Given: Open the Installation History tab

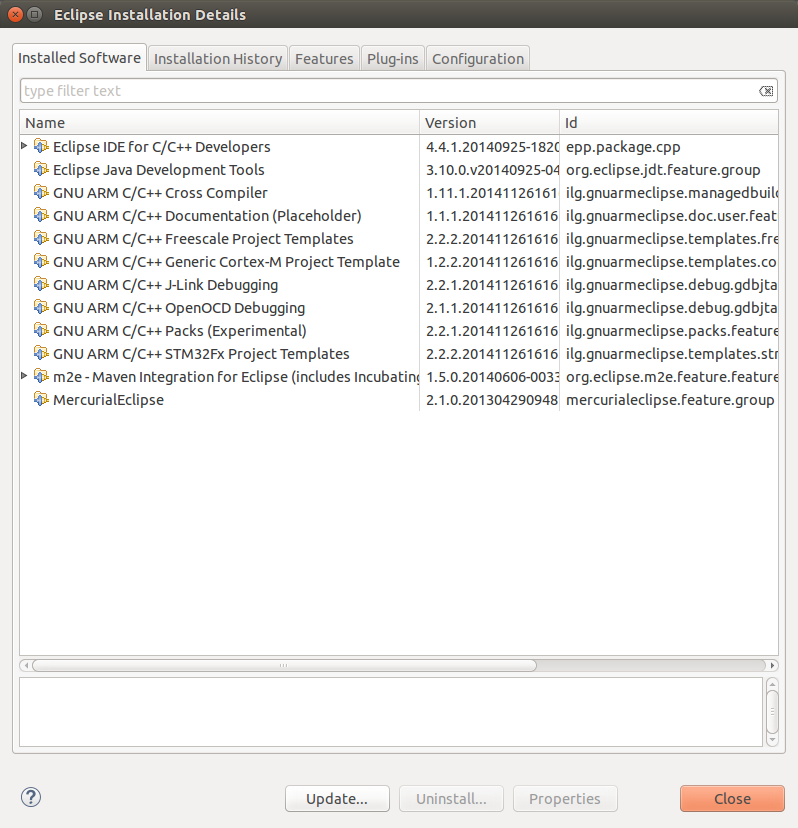Looking at the screenshot, I should click(x=218, y=59).
